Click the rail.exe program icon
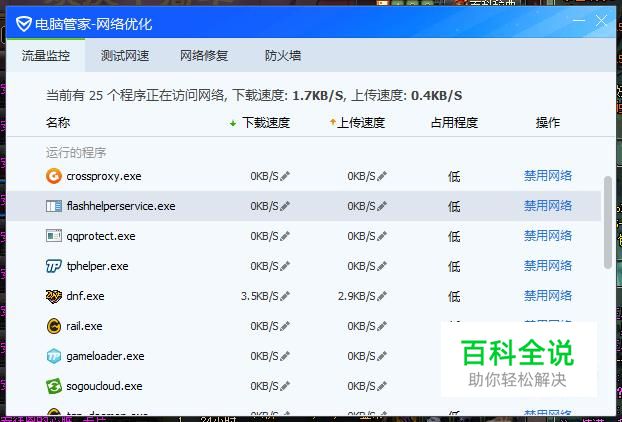This screenshot has height=422, width=622. click(x=54, y=326)
